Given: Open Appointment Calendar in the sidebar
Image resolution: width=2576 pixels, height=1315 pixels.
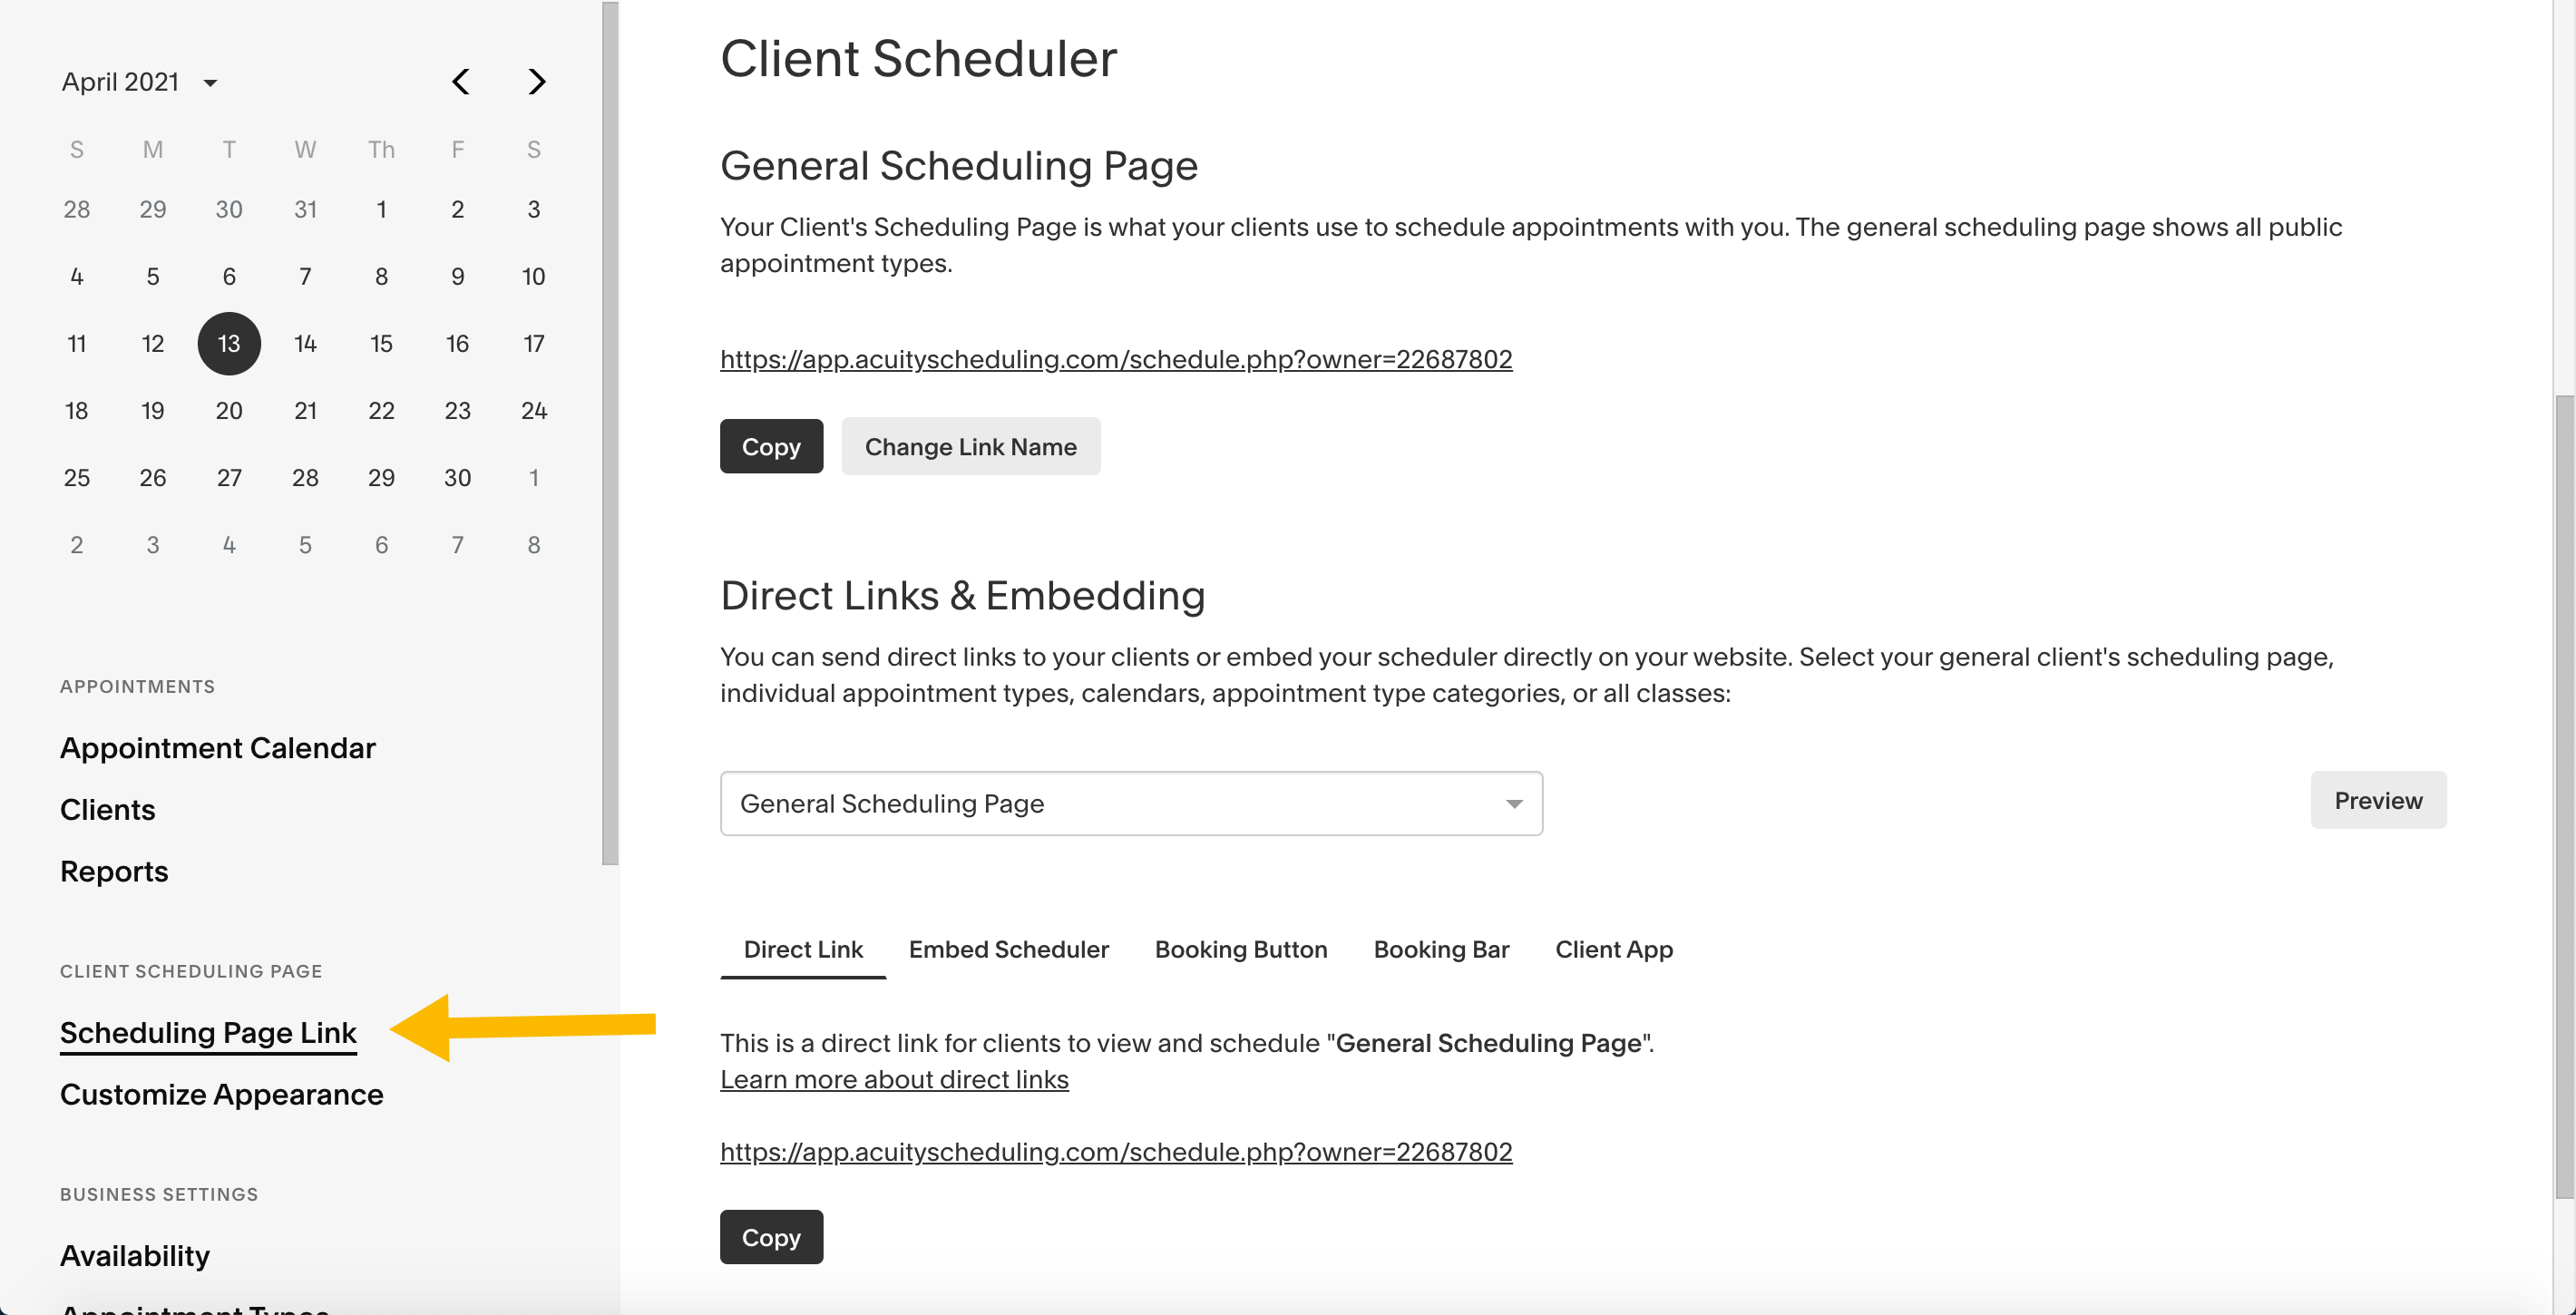Looking at the screenshot, I should pos(218,748).
